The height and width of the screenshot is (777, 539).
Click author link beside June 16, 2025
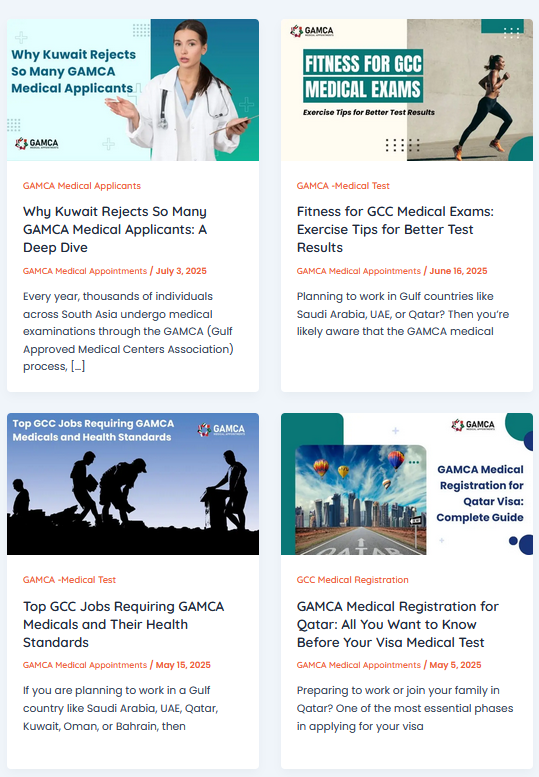358,271
